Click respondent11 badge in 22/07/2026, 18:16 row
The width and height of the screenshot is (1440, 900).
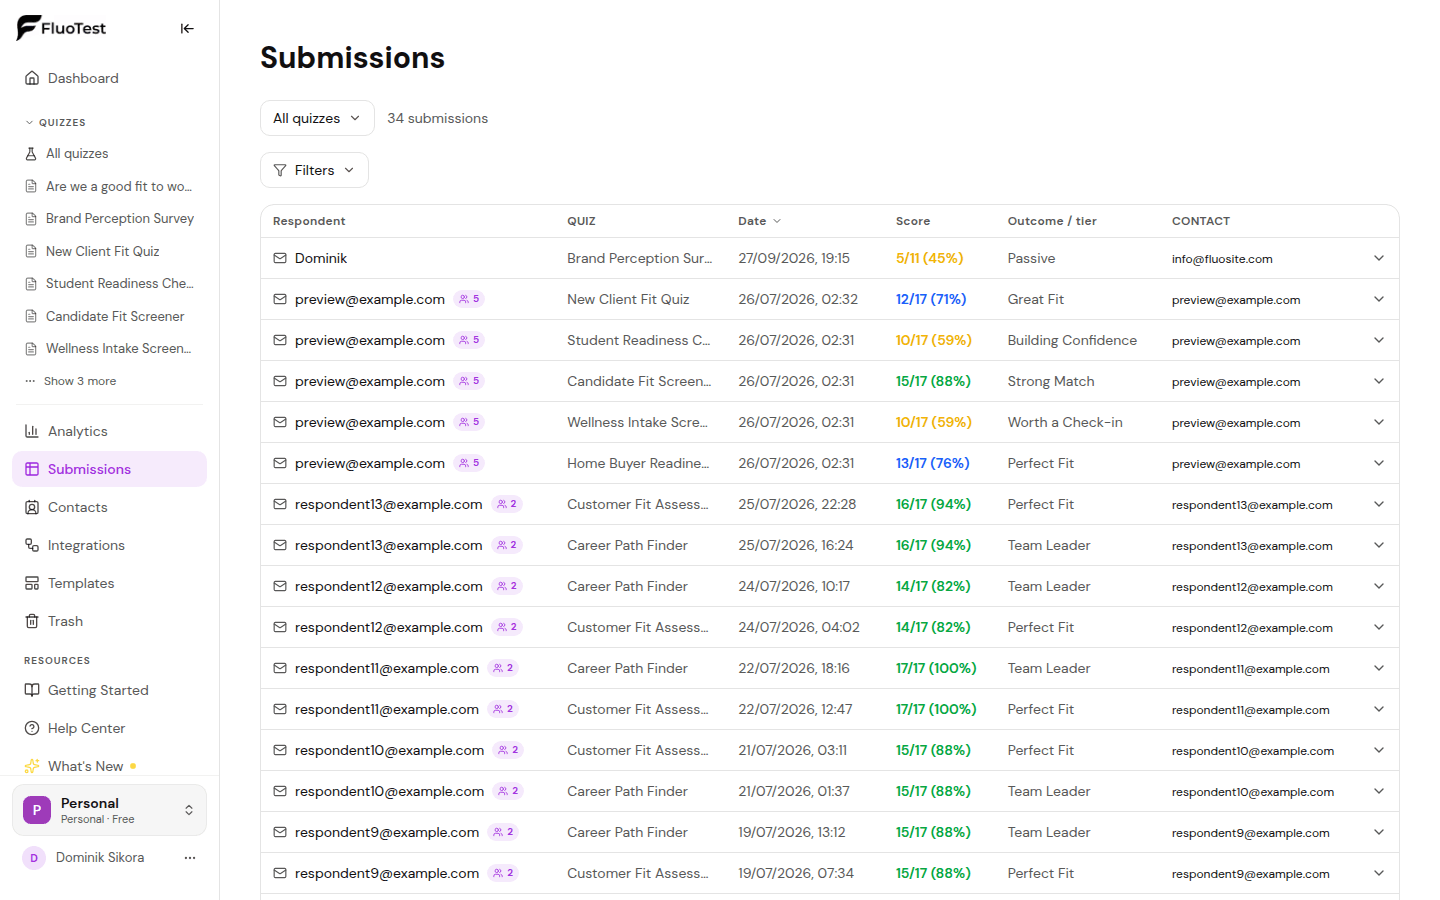click(504, 668)
